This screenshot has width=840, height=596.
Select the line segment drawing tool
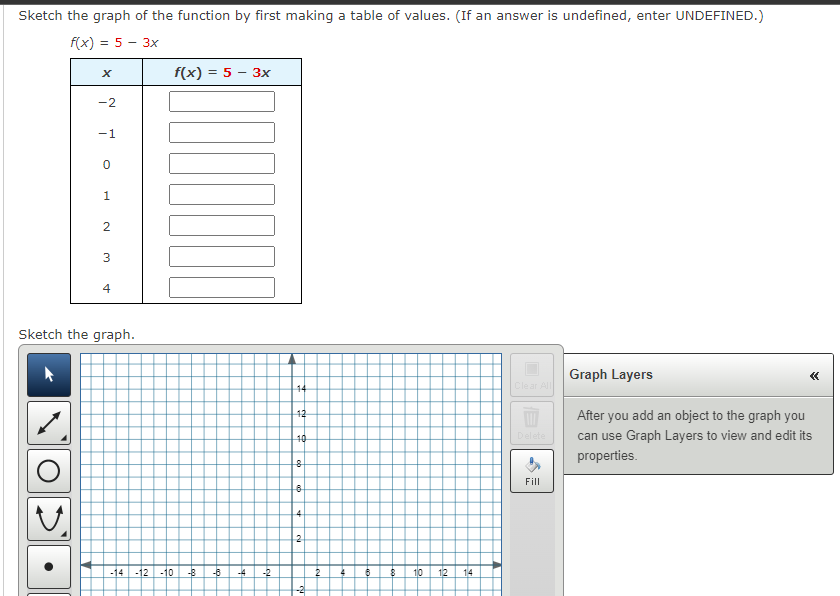pyautogui.click(x=47, y=421)
